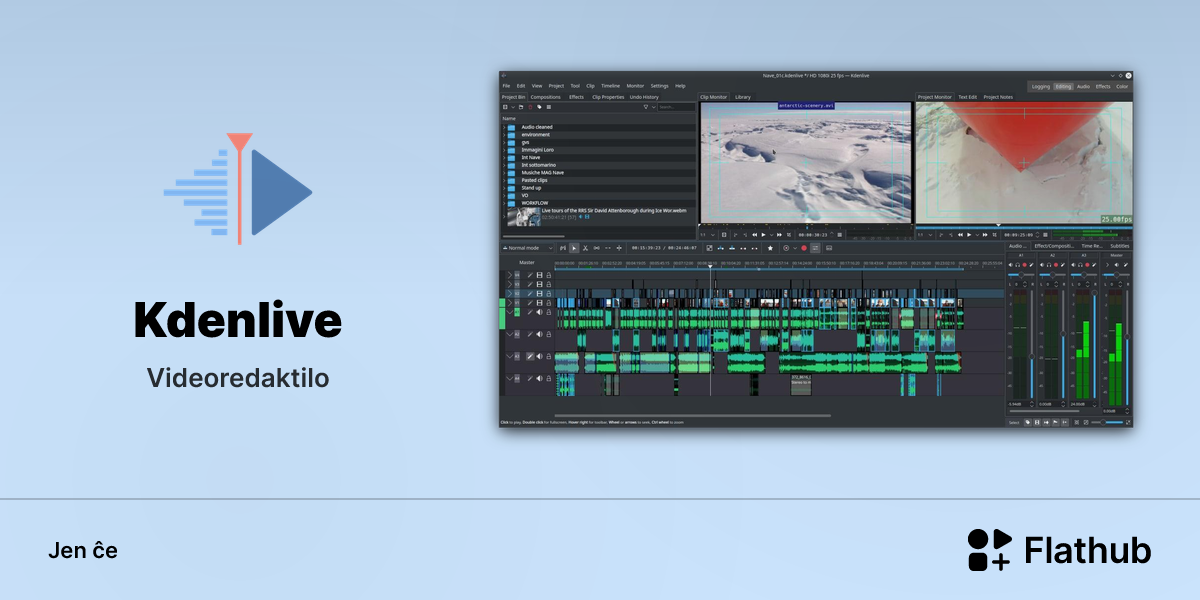
Task: Lock the V2 video track
Action: pyautogui.click(x=548, y=294)
